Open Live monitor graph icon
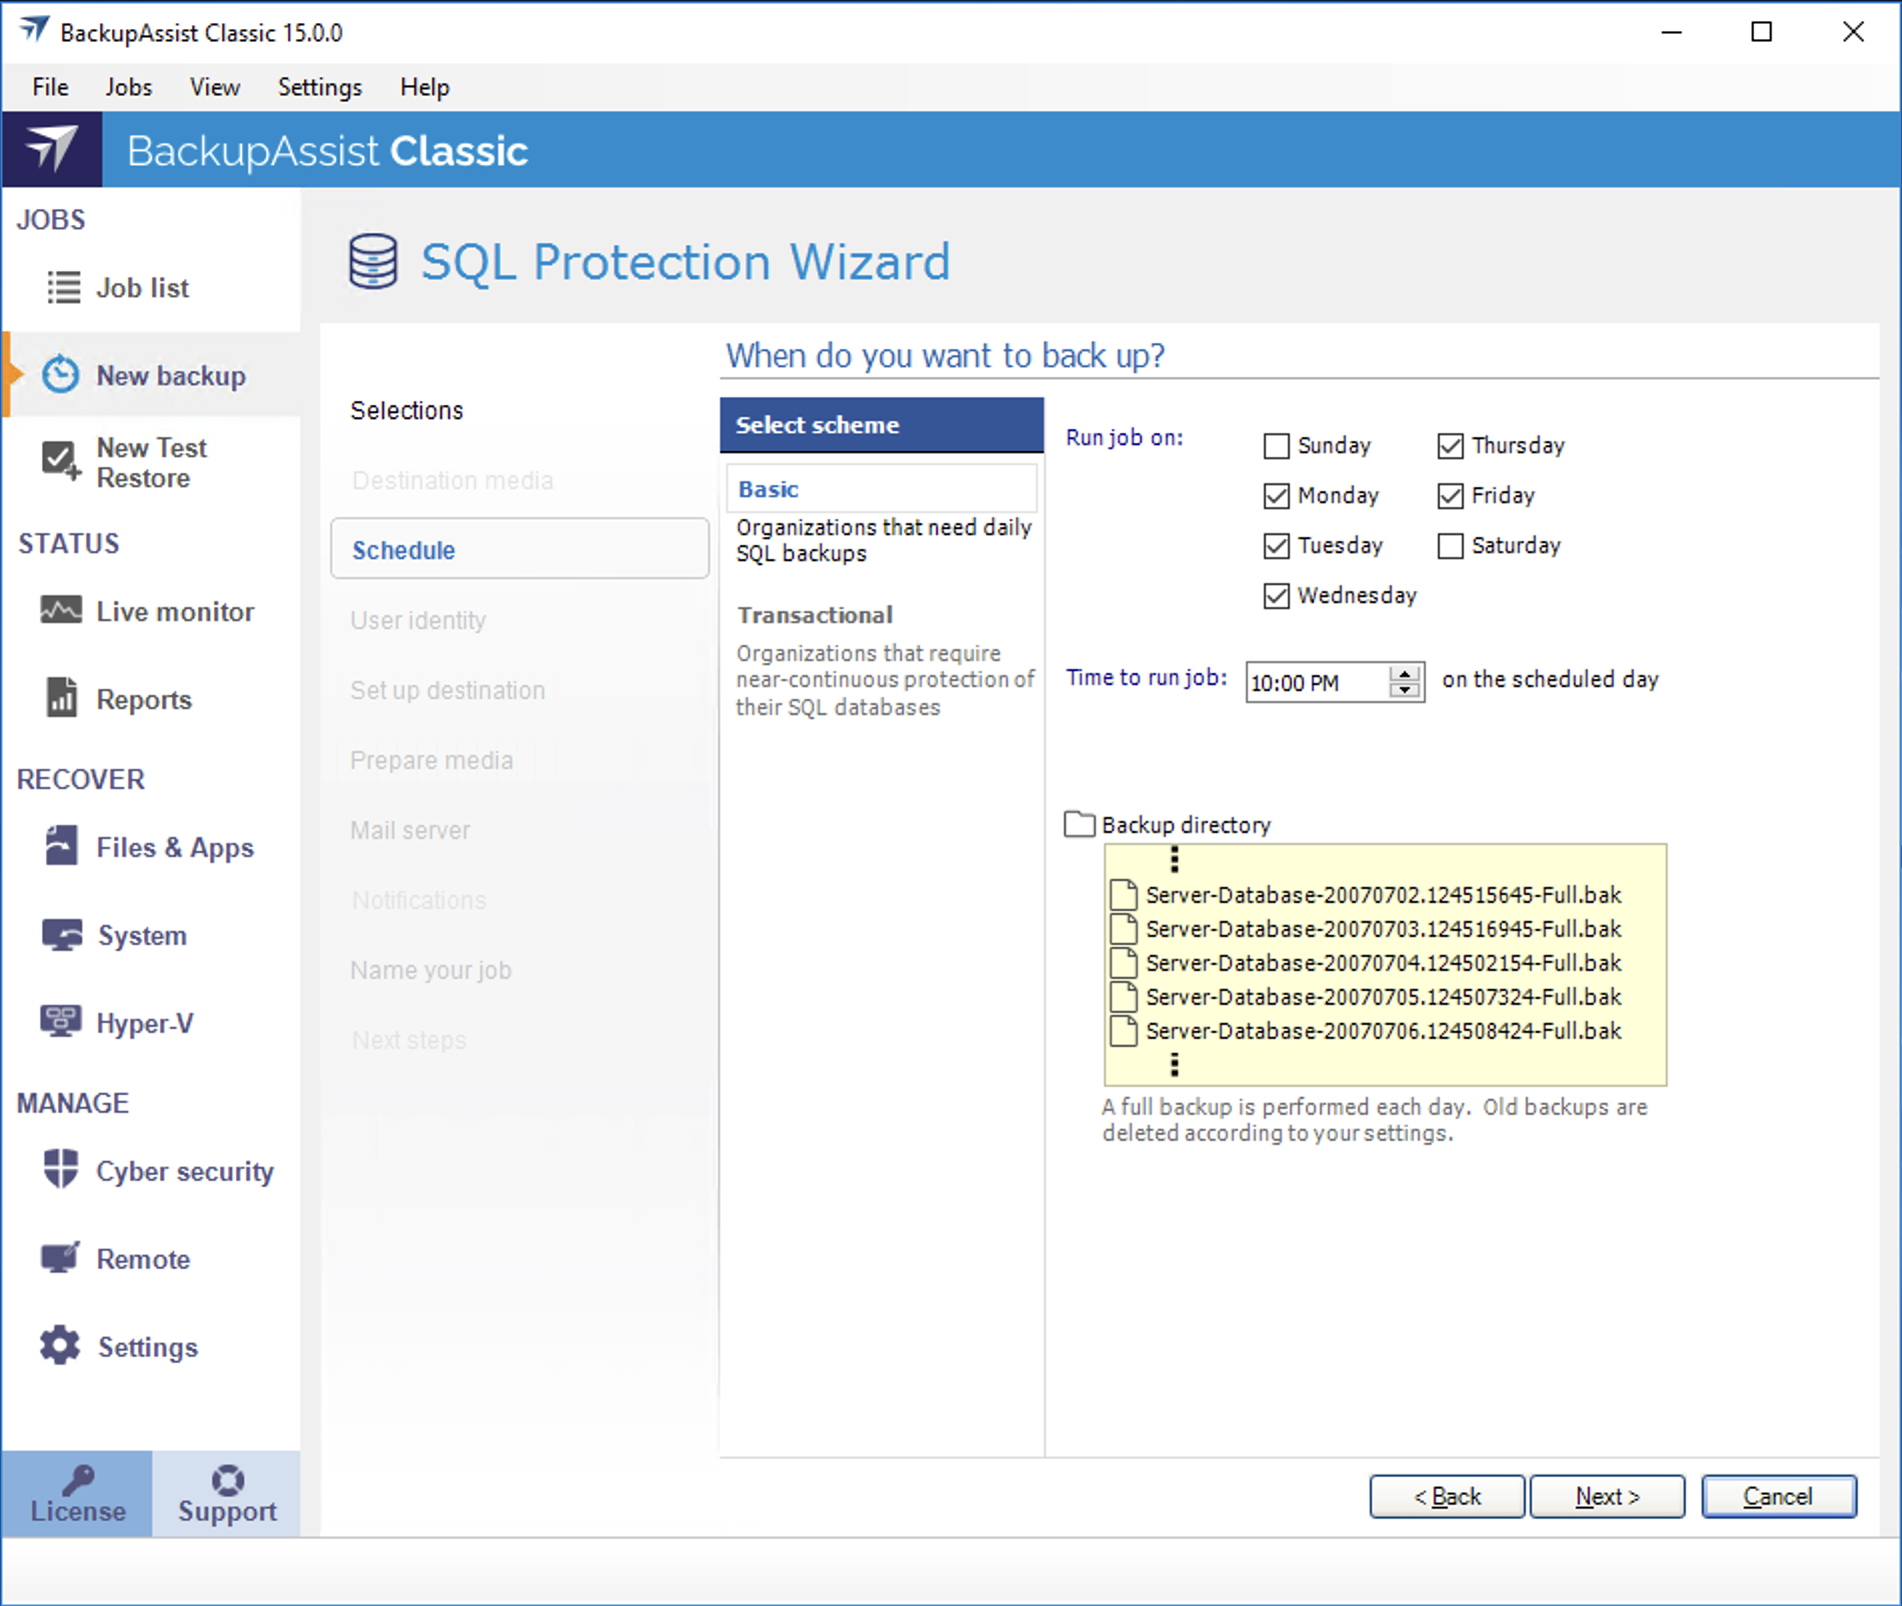This screenshot has width=1902, height=1606. click(61, 610)
